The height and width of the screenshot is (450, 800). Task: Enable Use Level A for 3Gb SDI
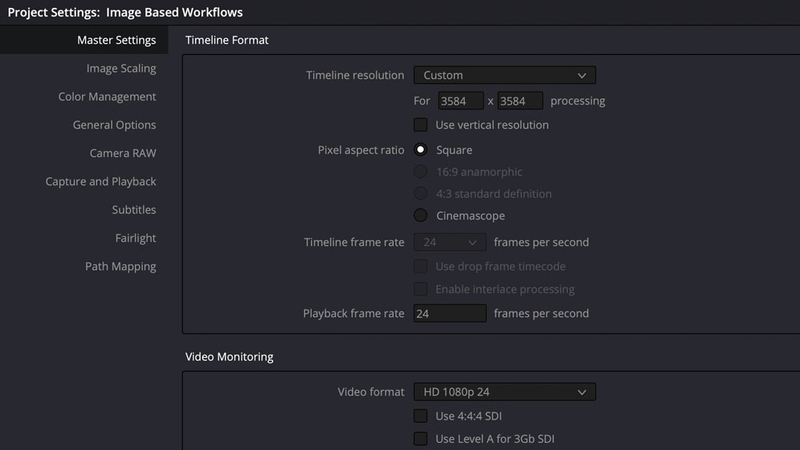tap(421, 438)
